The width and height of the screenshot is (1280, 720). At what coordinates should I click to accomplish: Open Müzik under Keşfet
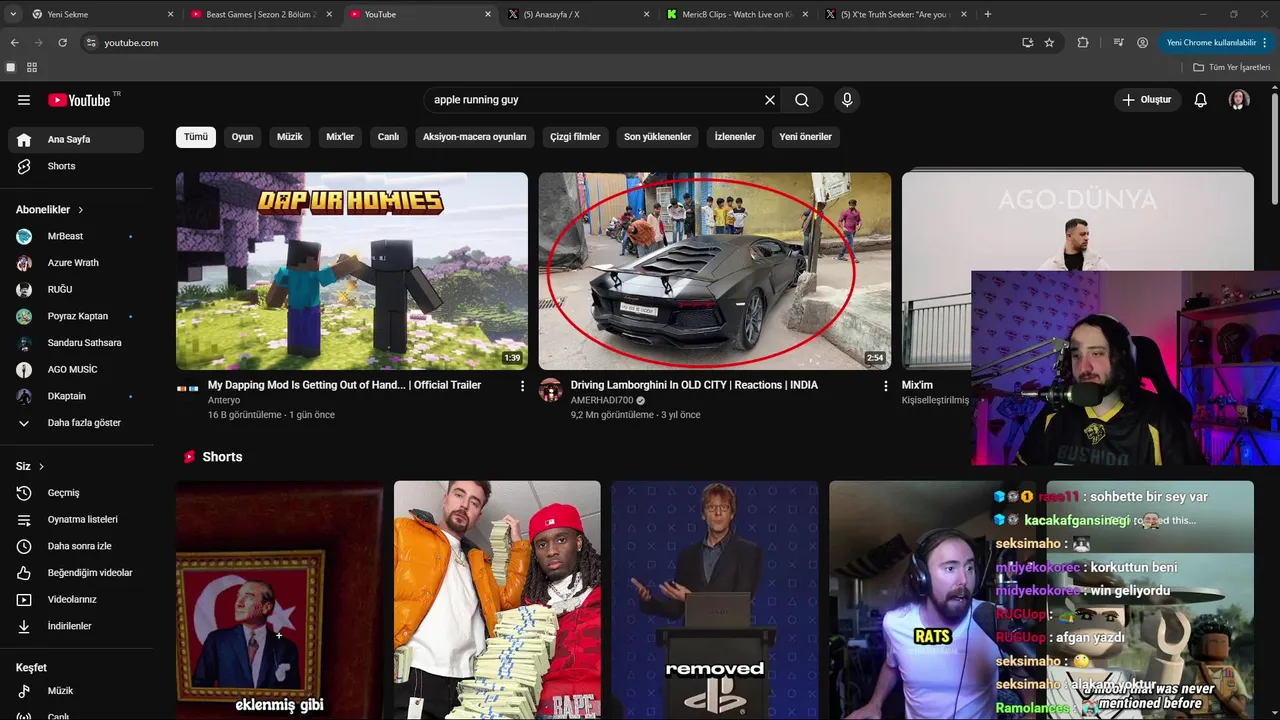76,691
